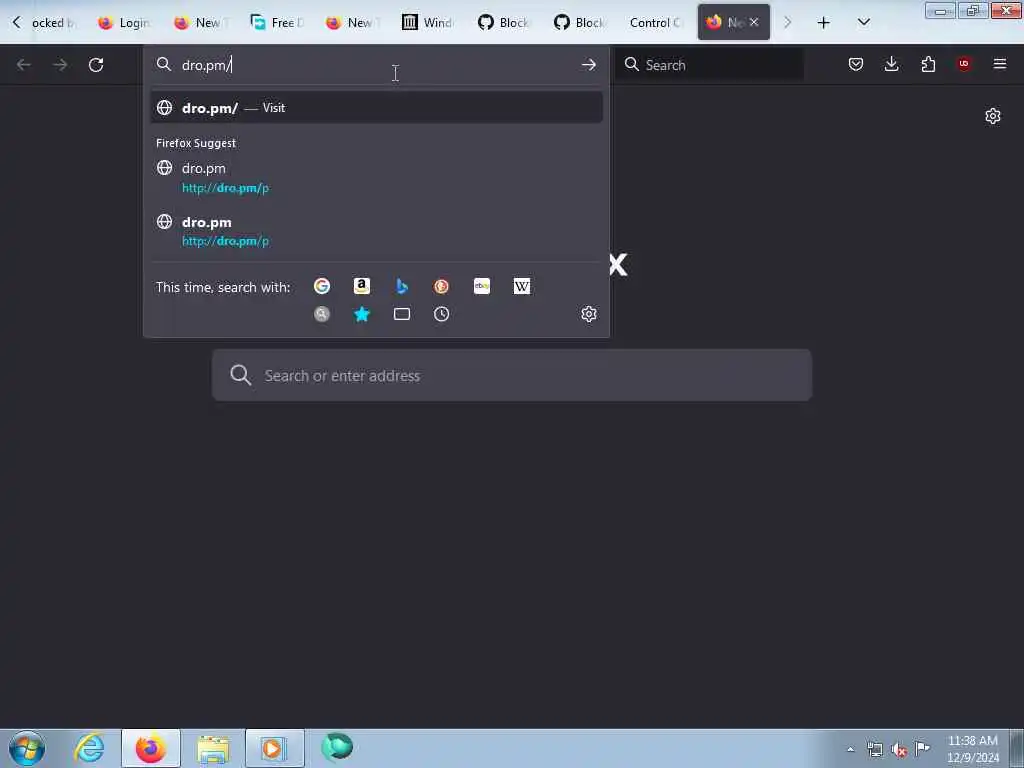Open the Extensions menu
The width and height of the screenshot is (1024, 768).
tap(928, 64)
